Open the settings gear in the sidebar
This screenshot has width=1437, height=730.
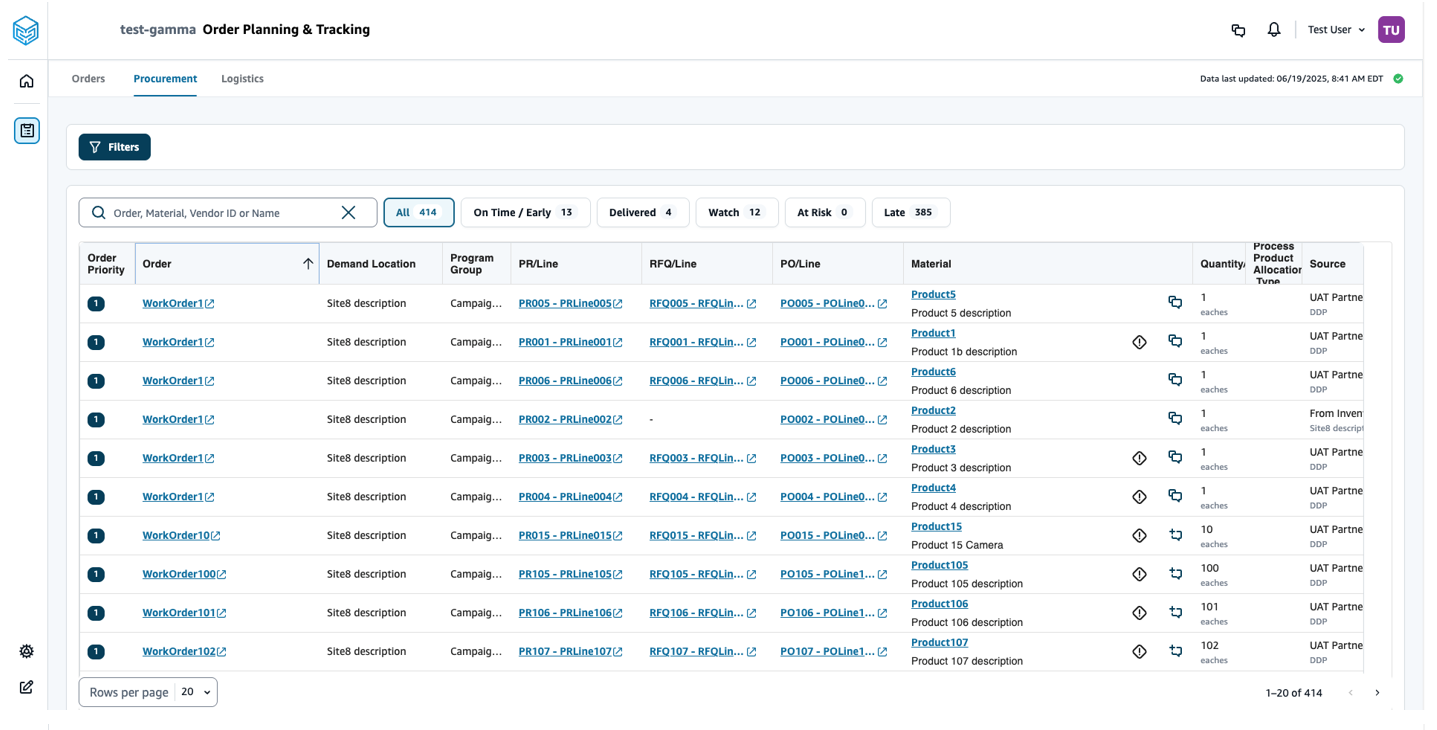coord(27,651)
